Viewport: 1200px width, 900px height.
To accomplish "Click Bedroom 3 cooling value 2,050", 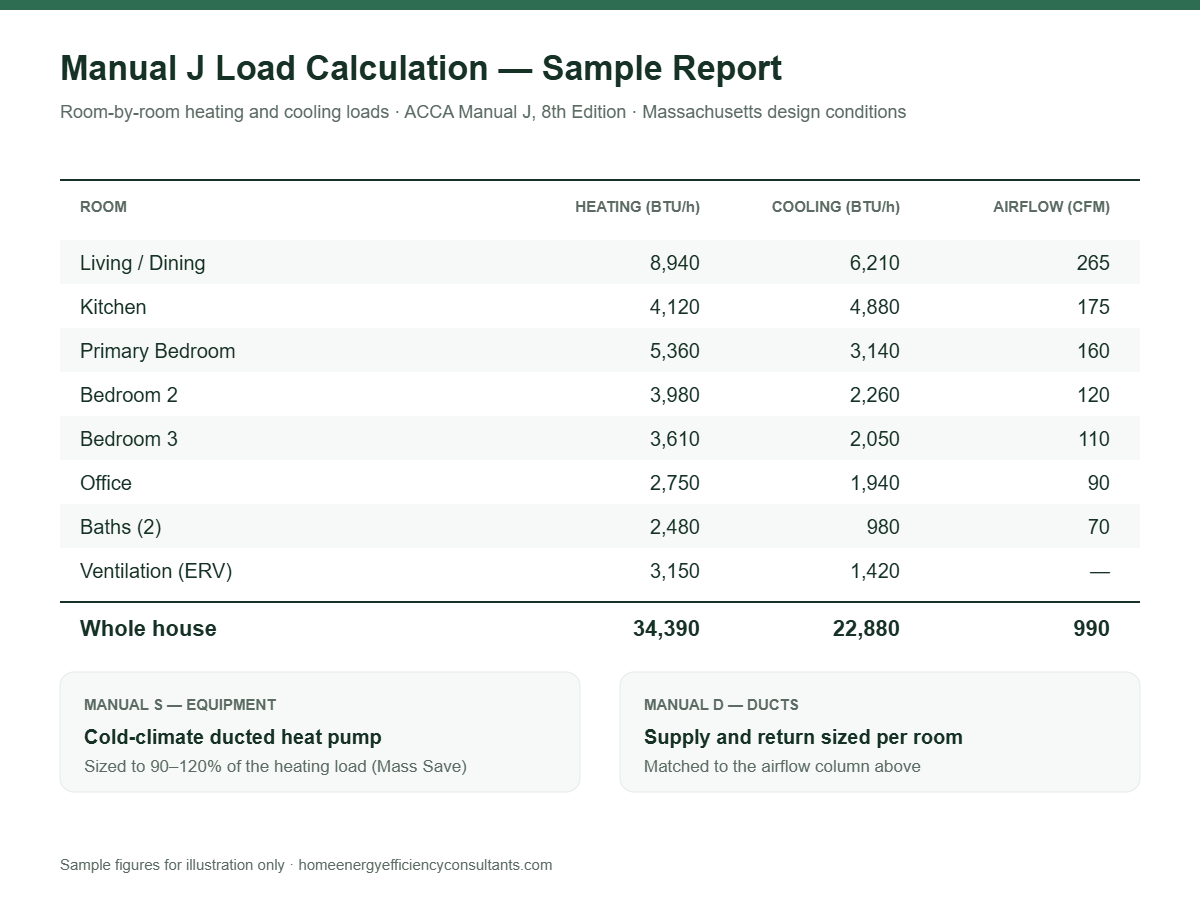I will click(x=875, y=439).
